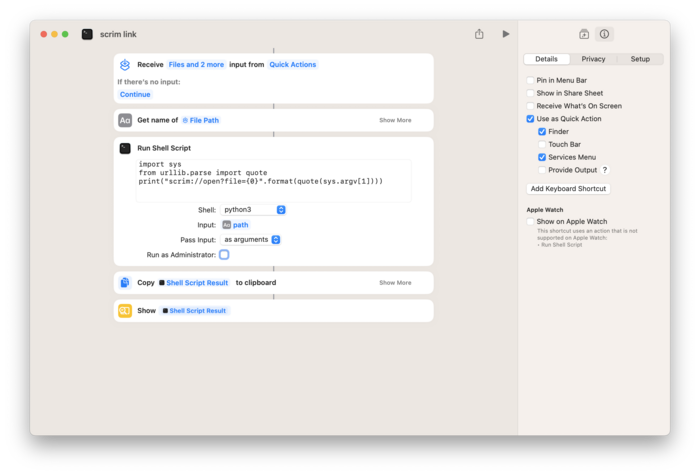Image resolution: width=700 pixels, height=475 pixels.
Task: Click the scrim link shortcut title
Action: pyautogui.click(x=118, y=34)
